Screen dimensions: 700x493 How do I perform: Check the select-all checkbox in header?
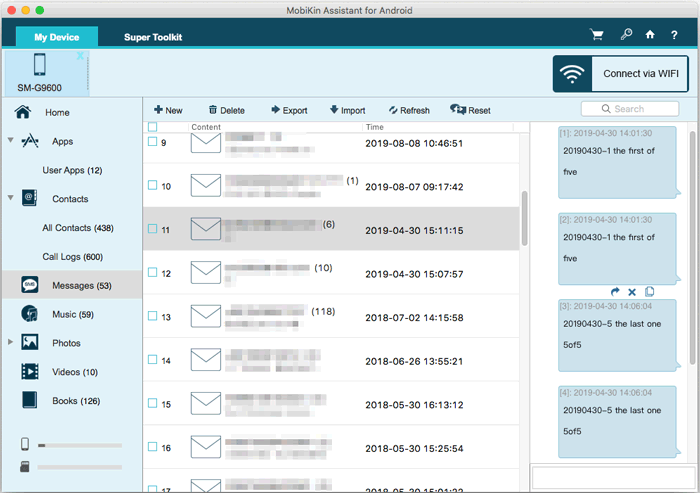[152, 127]
